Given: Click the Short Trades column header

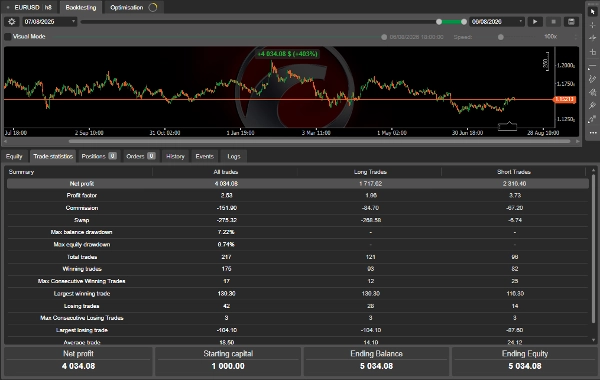Looking at the screenshot, I should [x=514, y=172].
